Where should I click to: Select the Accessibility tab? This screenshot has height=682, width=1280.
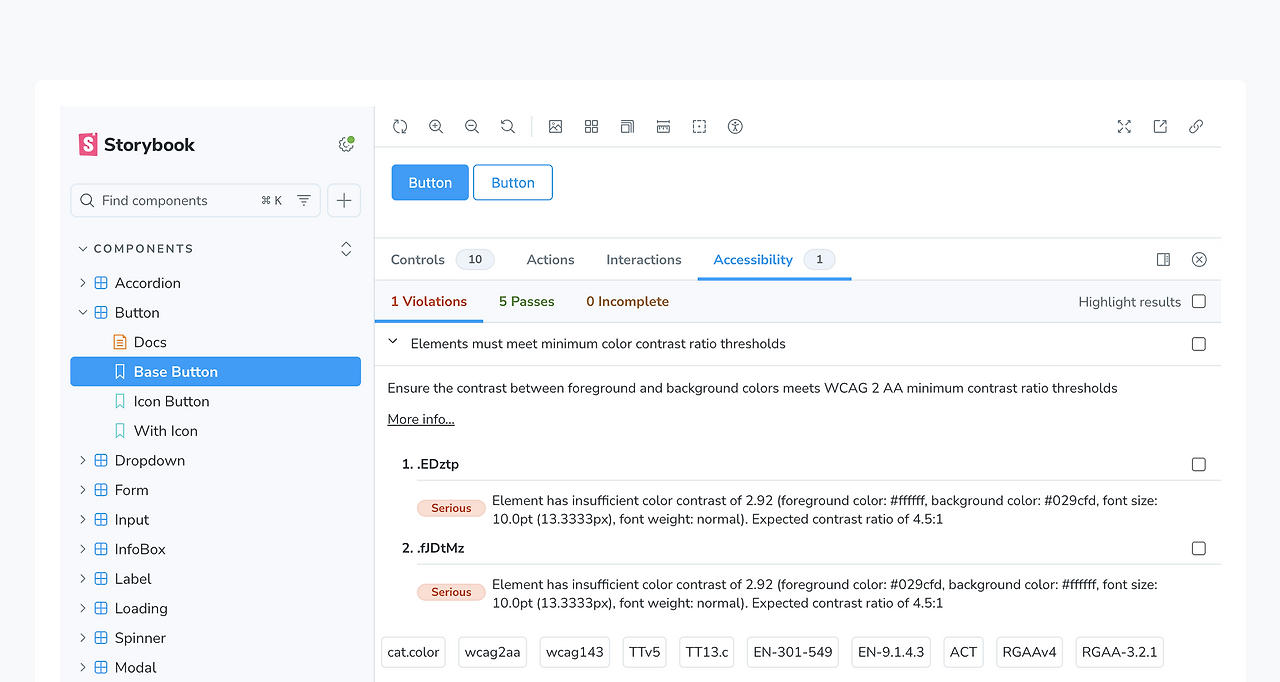pos(774,259)
